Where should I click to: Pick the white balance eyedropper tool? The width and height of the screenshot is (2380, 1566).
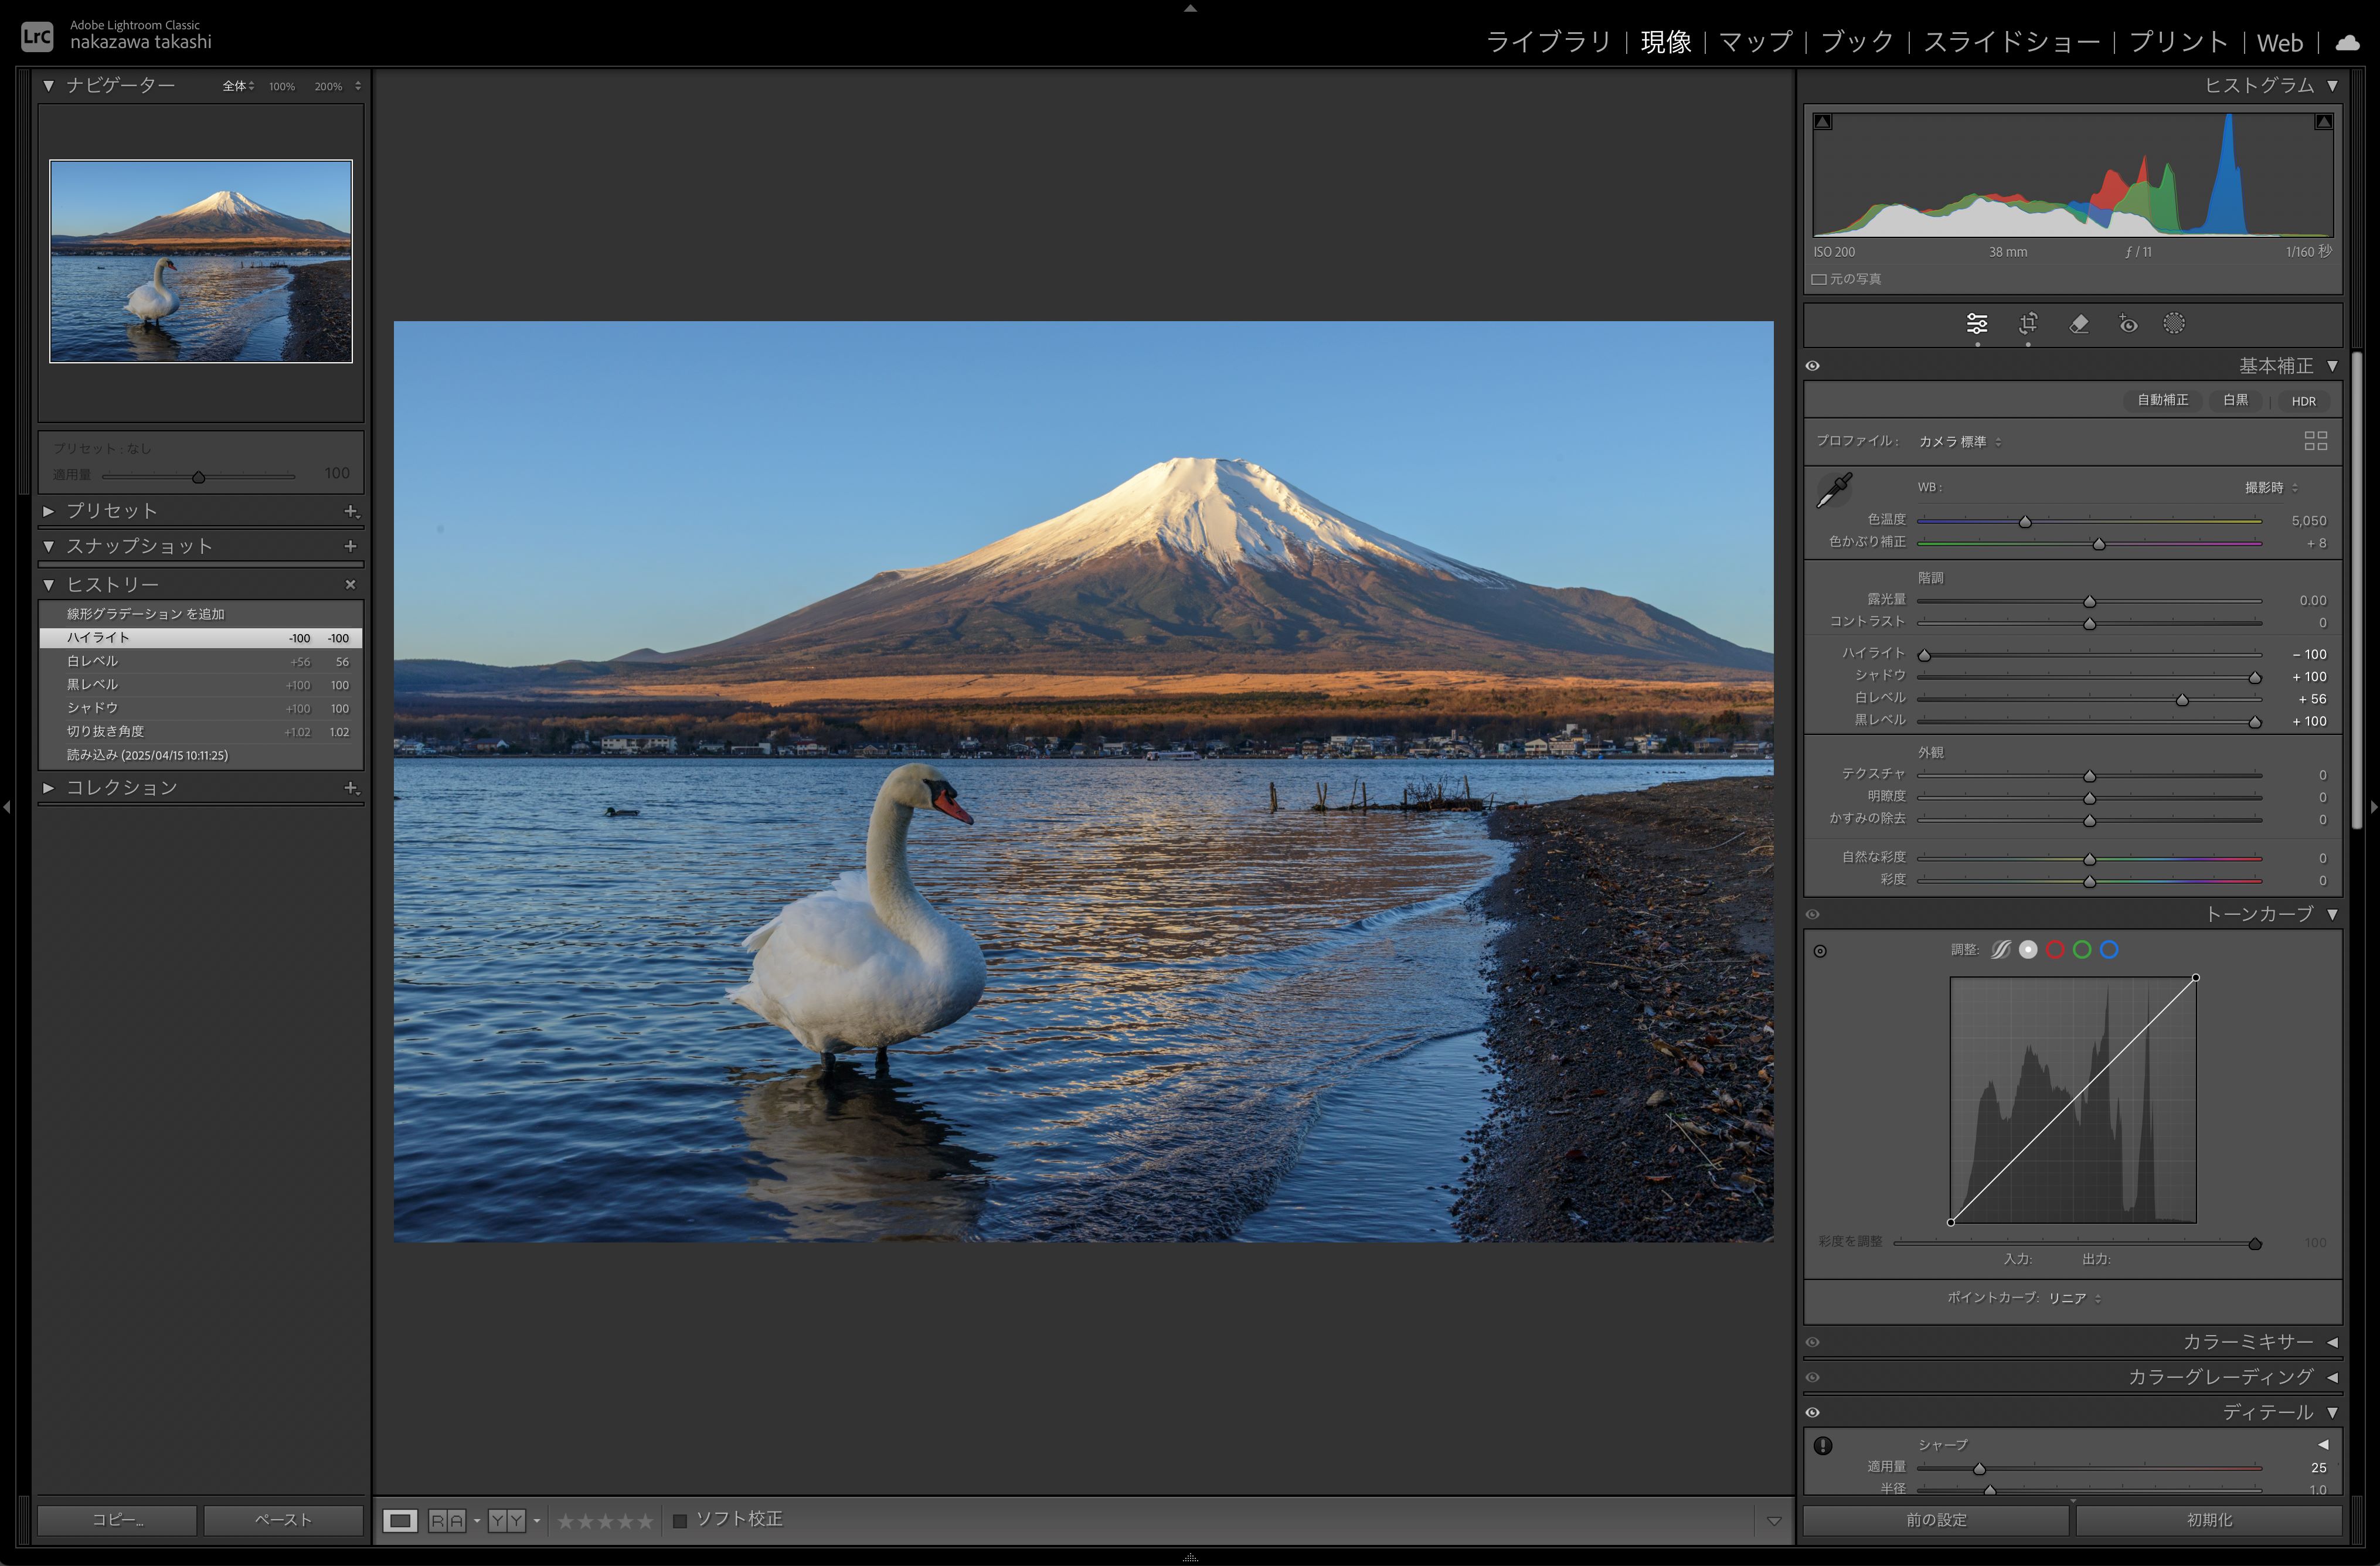pyautogui.click(x=1834, y=490)
